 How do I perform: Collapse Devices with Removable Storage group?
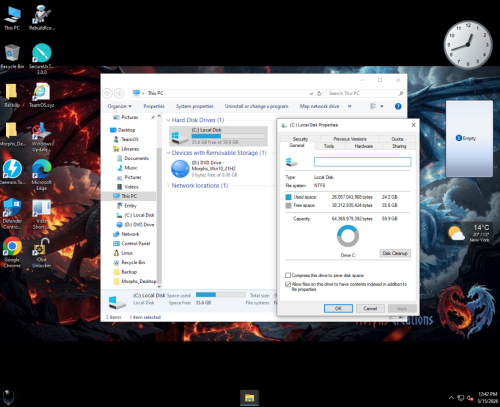tap(168, 153)
